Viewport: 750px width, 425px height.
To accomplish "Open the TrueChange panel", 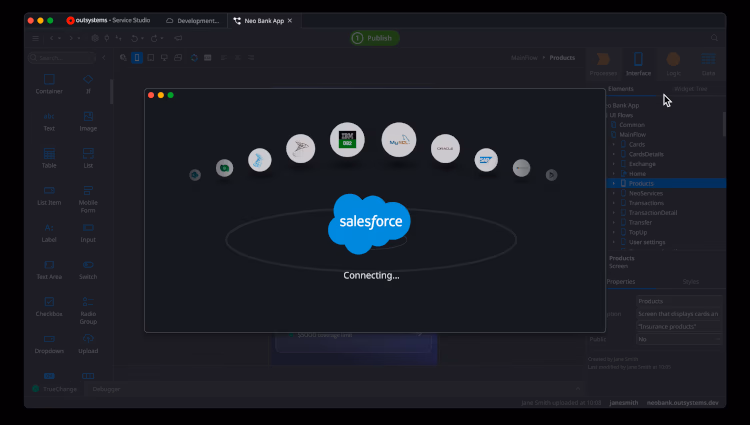I will click(55, 389).
